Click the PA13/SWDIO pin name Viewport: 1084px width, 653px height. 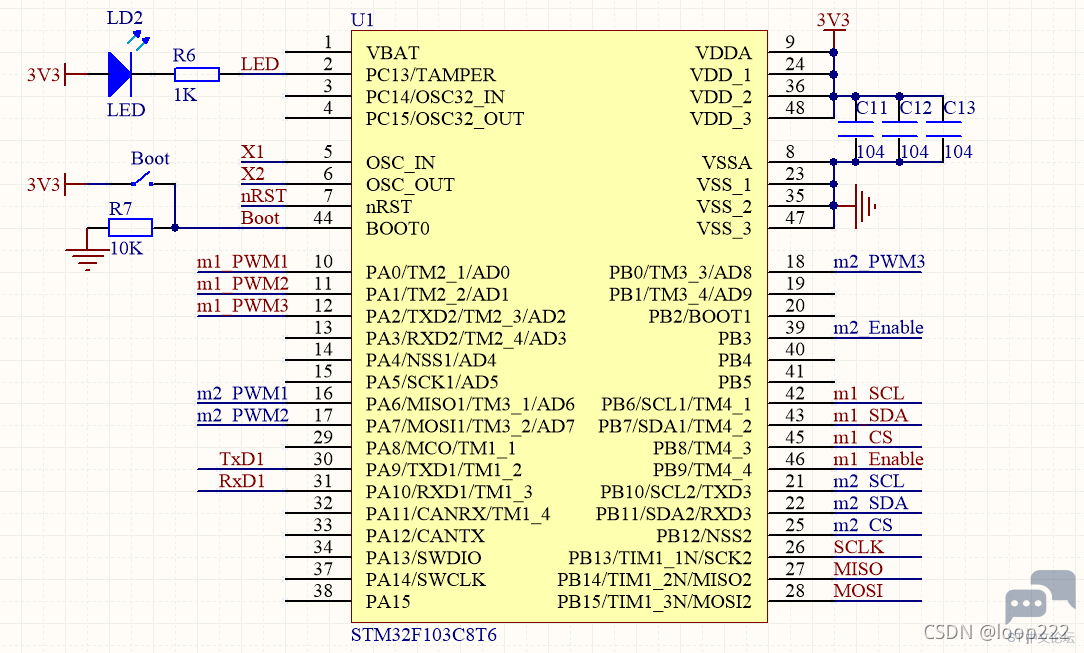tap(423, 558)
